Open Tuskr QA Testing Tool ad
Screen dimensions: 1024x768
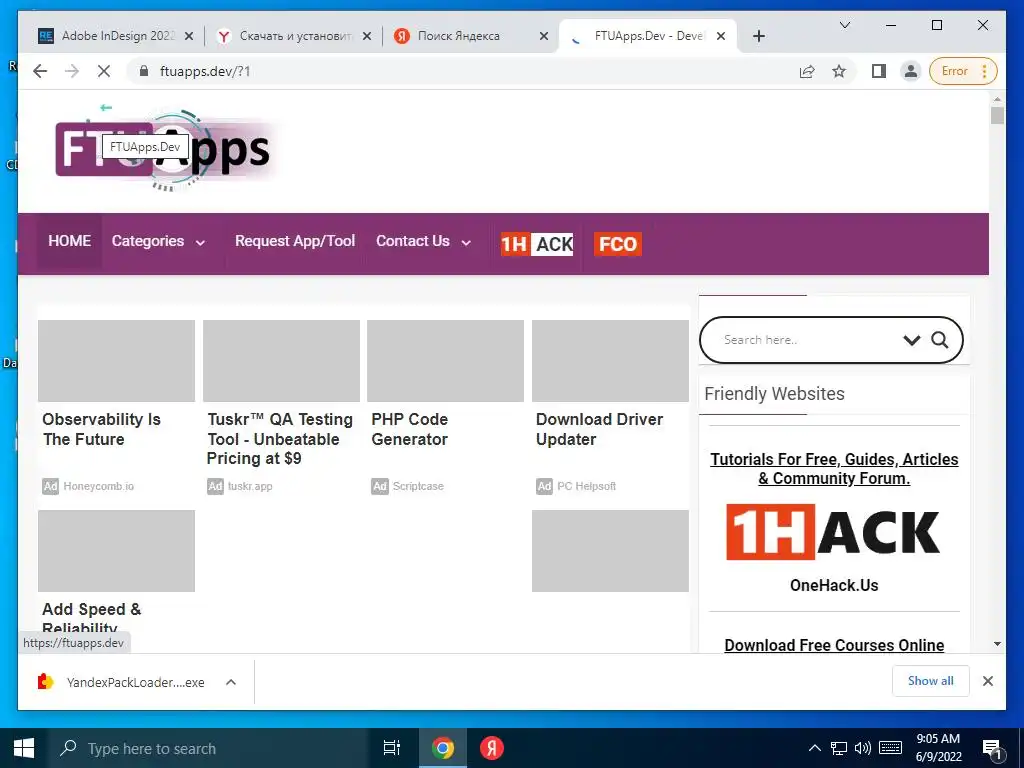pos(280,439)
